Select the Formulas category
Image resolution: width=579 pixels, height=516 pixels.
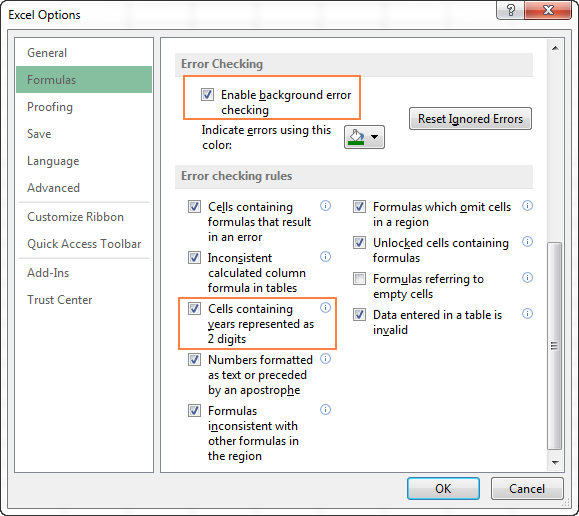pos(84,80)
